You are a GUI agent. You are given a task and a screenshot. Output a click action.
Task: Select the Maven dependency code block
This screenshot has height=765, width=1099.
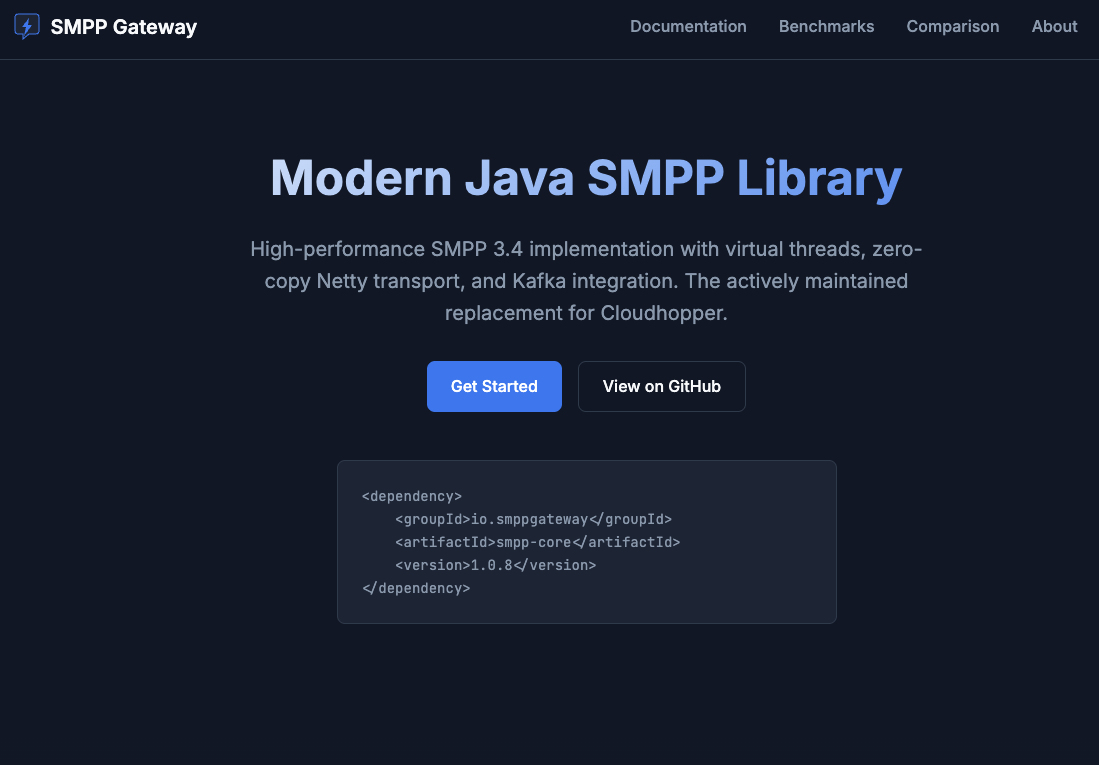coord(587,542)
